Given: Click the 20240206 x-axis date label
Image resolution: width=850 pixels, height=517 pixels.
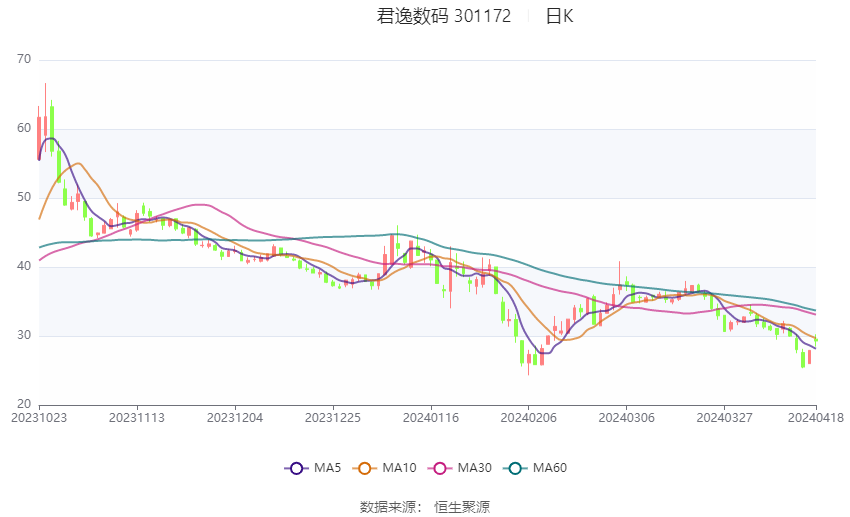Looking at the screenshot, I should (529, 418).
